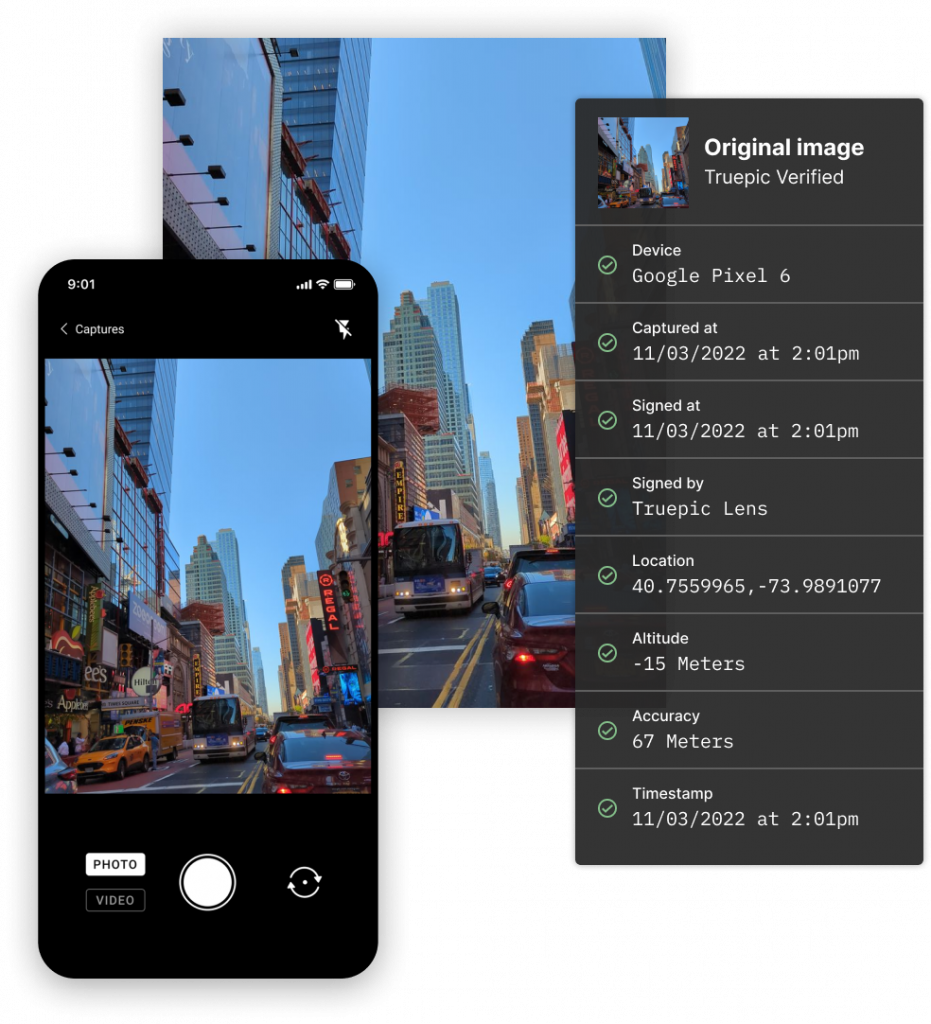The height and width of the screenshot is (1024, 931).
Task: Click the checkmark beside Location coordinates
Action: [x=607, y=575]
